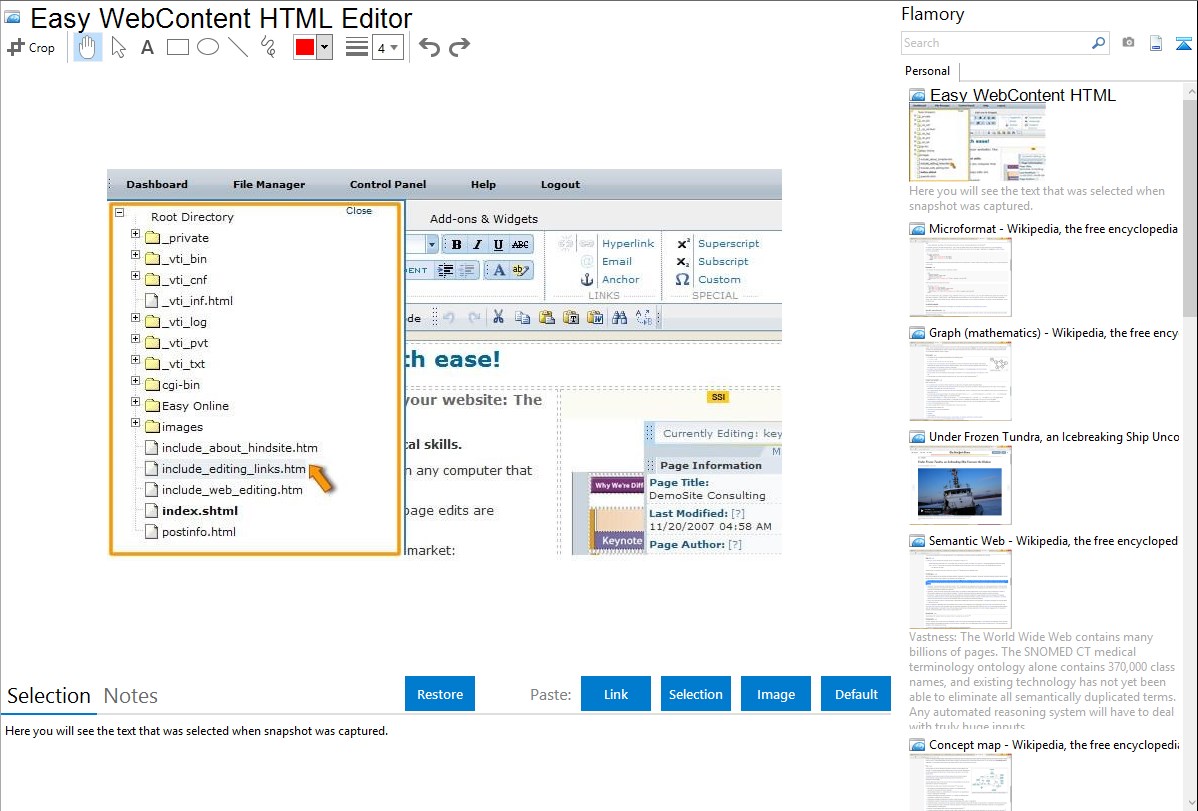Image resolution: width=1198 pixels, height=811 pixels.
Task: Open the Under Frozen Tundra ship thumbnail
Action: coord(960,485)
